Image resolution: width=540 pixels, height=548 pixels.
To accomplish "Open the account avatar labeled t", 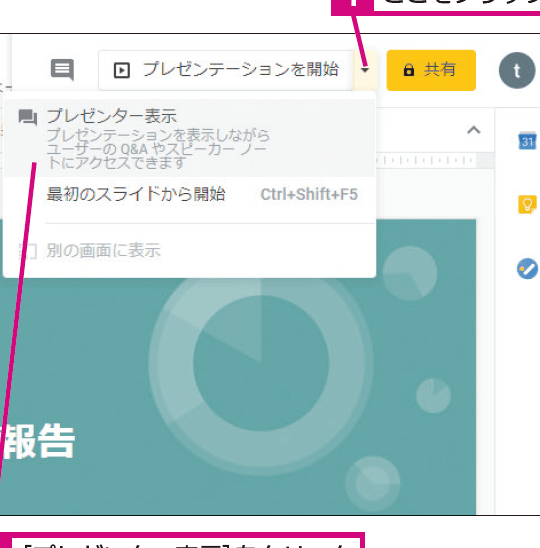I will (517, 70).
